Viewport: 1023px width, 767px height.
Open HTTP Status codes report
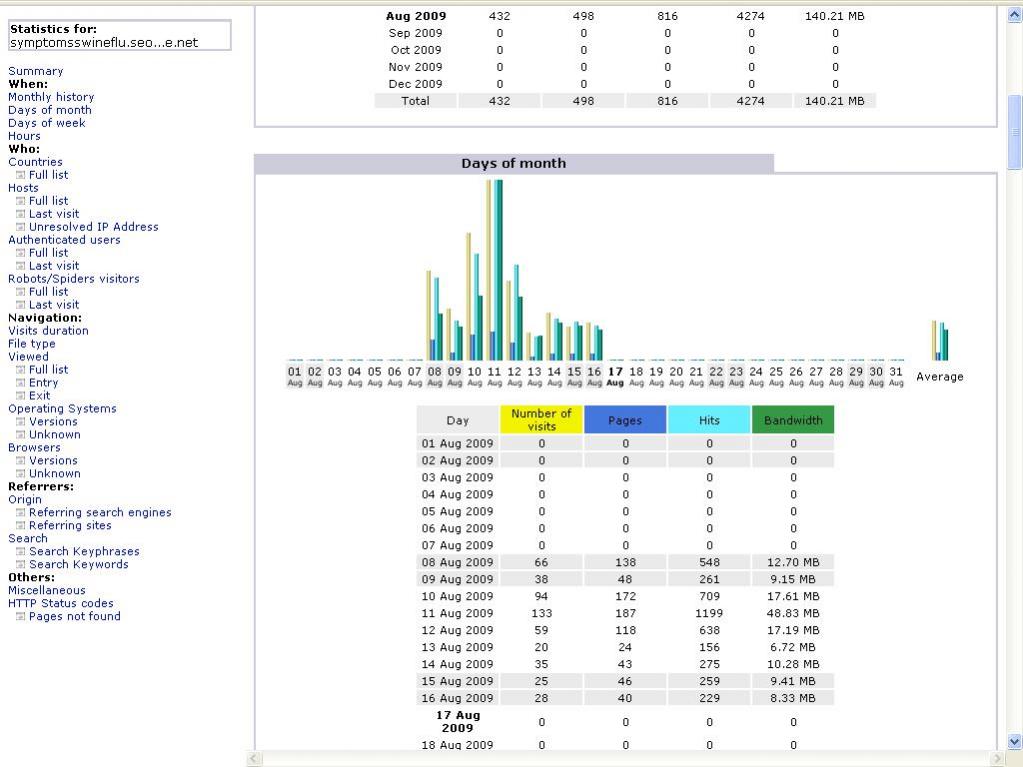pyautogui.click(x=61, y=604)
